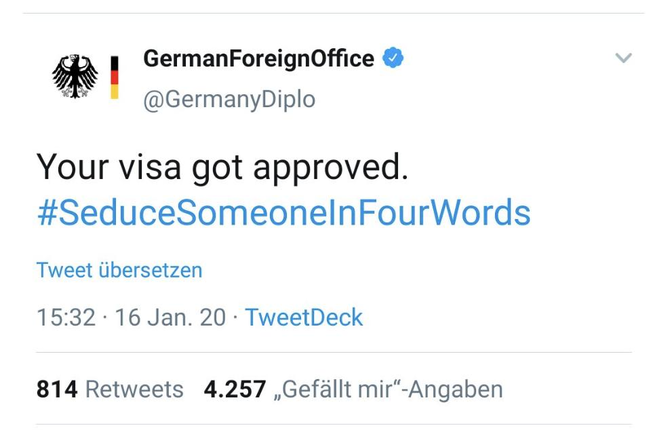
Task: Open the TweetDeck source link
Action: (304, 318)
